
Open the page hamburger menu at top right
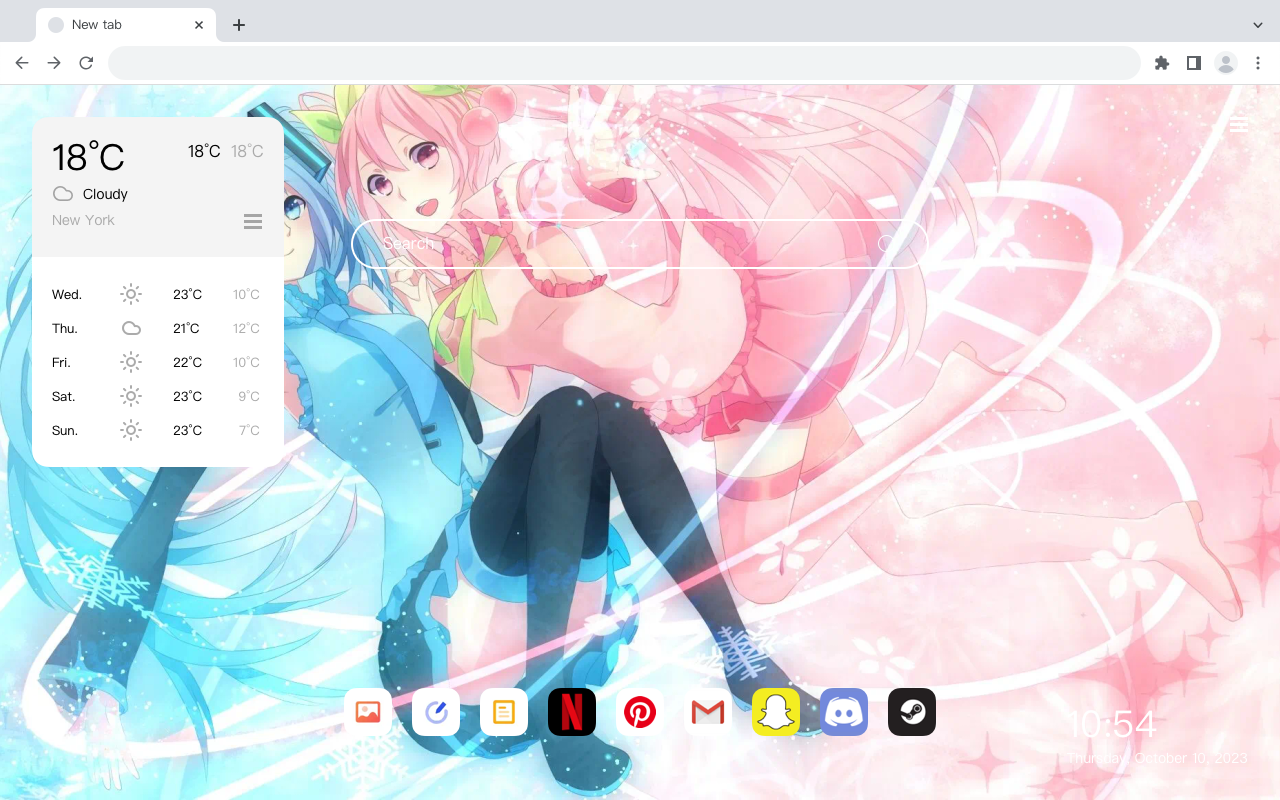click(1238, 125)
